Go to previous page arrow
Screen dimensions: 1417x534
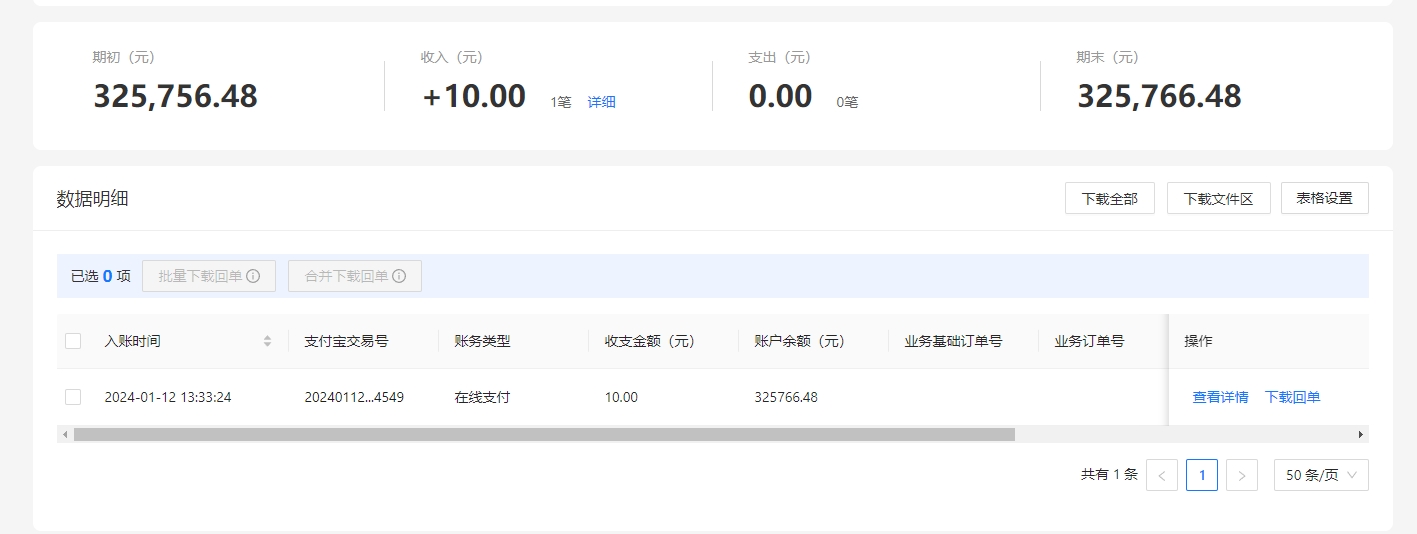pyautogui.click(x=1162, y=475)
